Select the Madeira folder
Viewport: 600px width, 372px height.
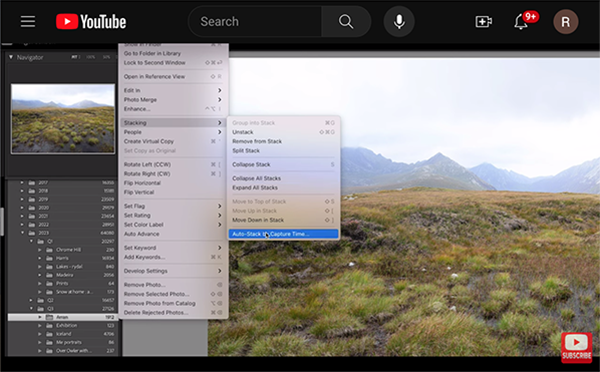click(x=62, y=275)
